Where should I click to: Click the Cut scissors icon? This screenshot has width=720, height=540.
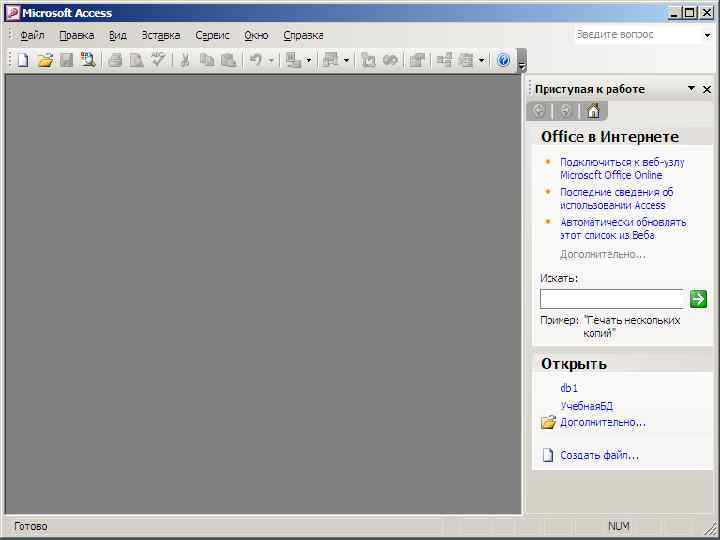click(x=185, y=60)
